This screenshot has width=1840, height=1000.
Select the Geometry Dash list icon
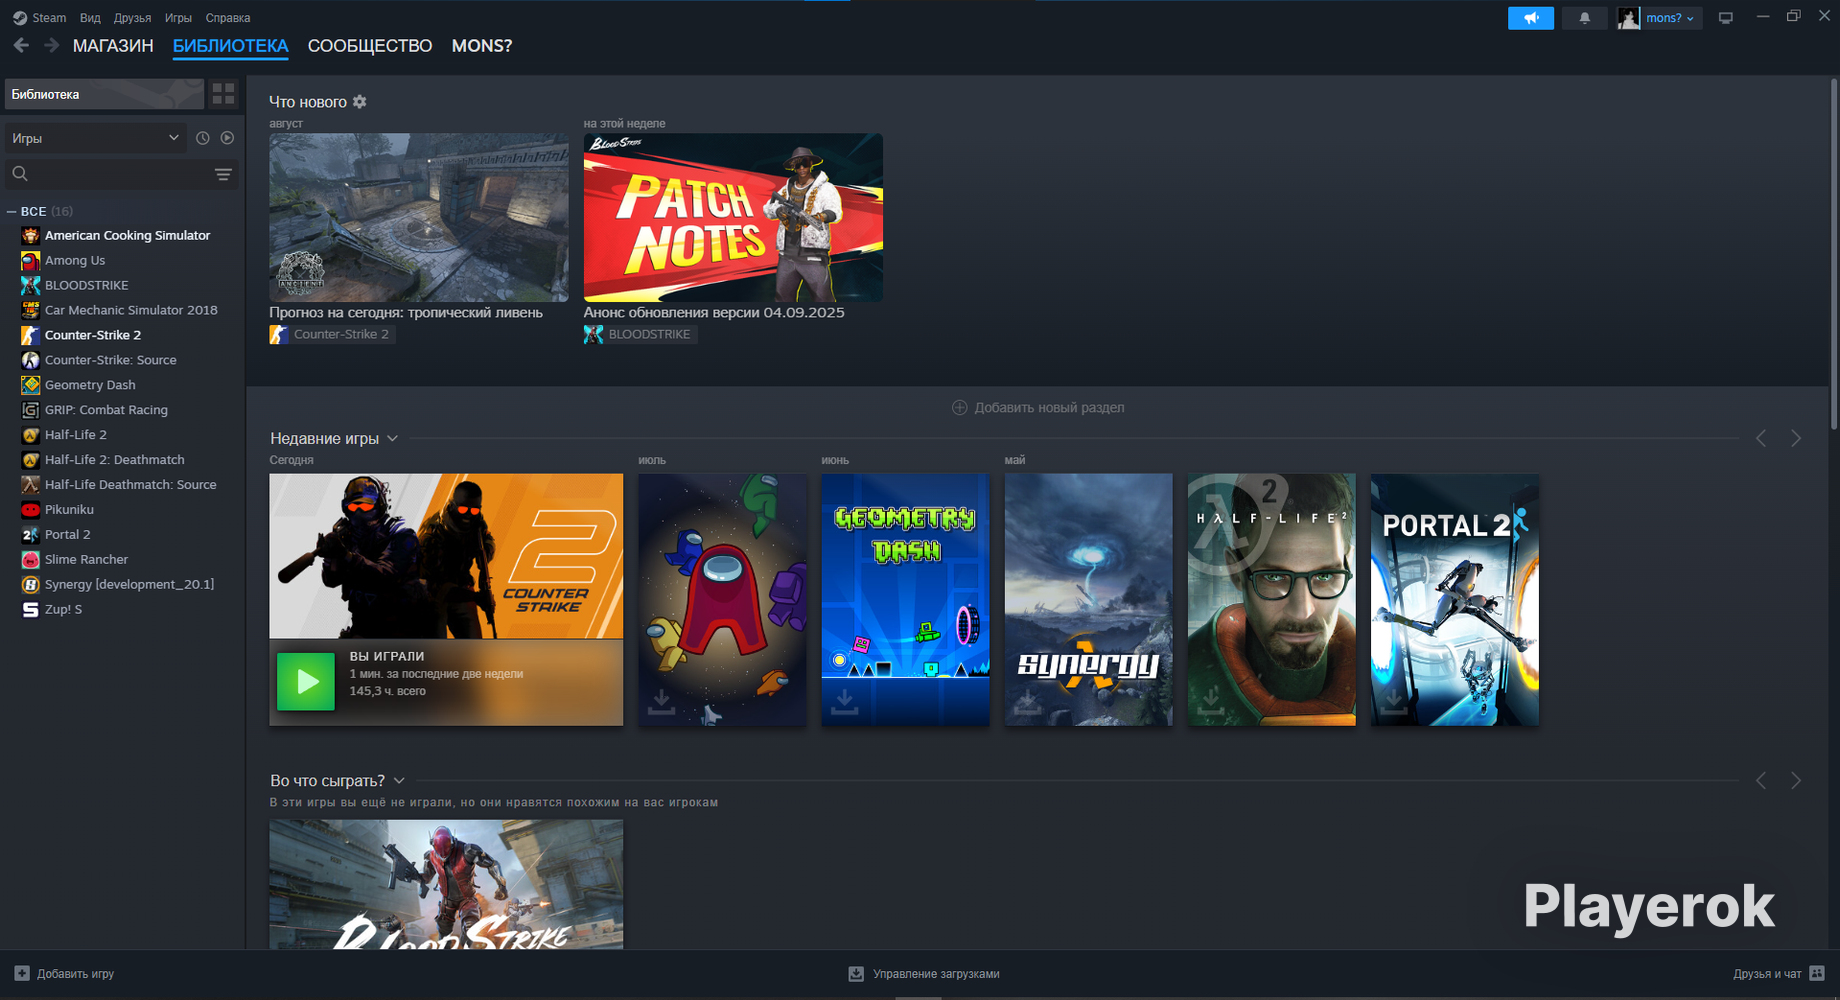[x=31, y=385]
